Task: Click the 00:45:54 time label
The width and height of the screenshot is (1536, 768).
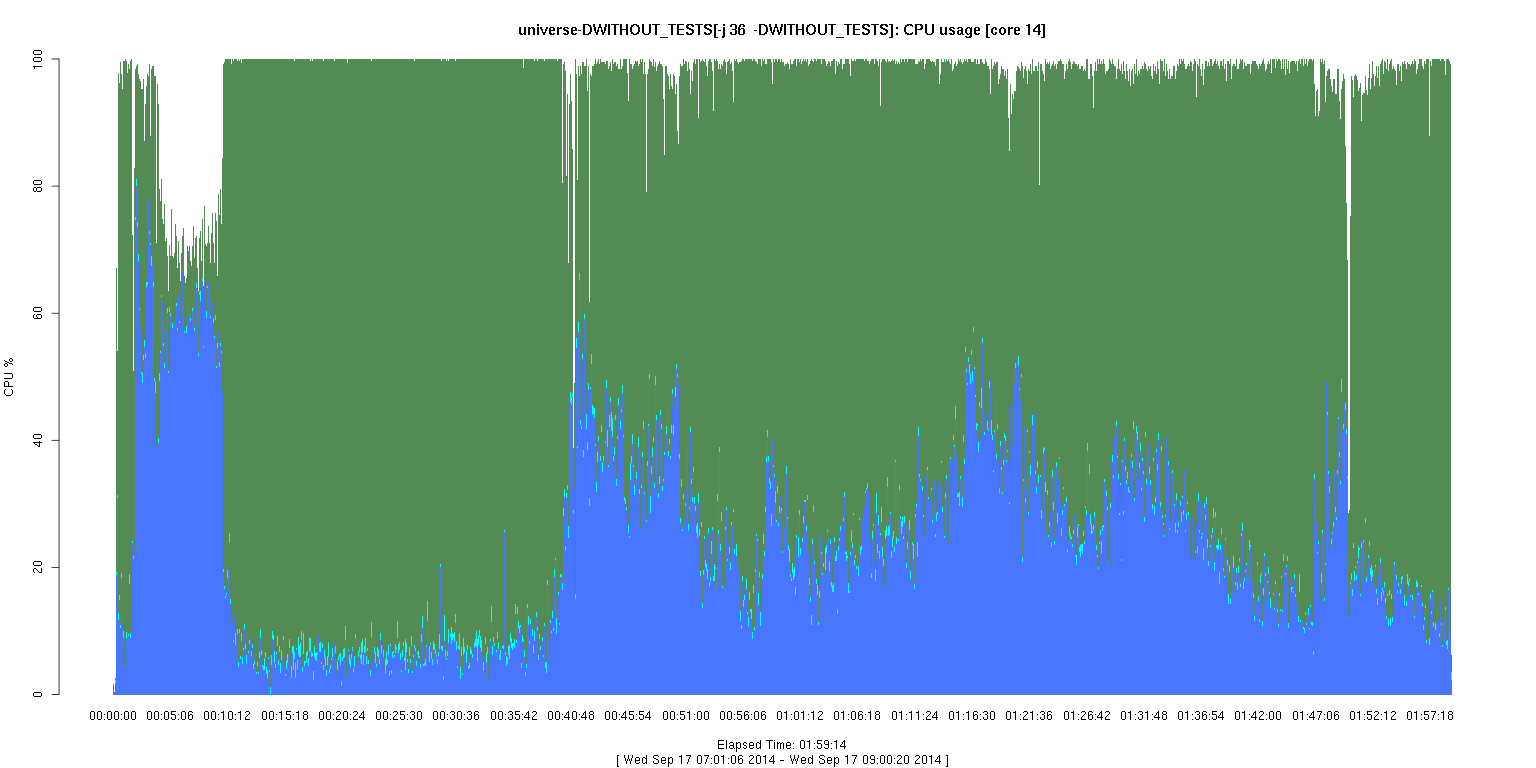Action: click(x=629, y=716)
